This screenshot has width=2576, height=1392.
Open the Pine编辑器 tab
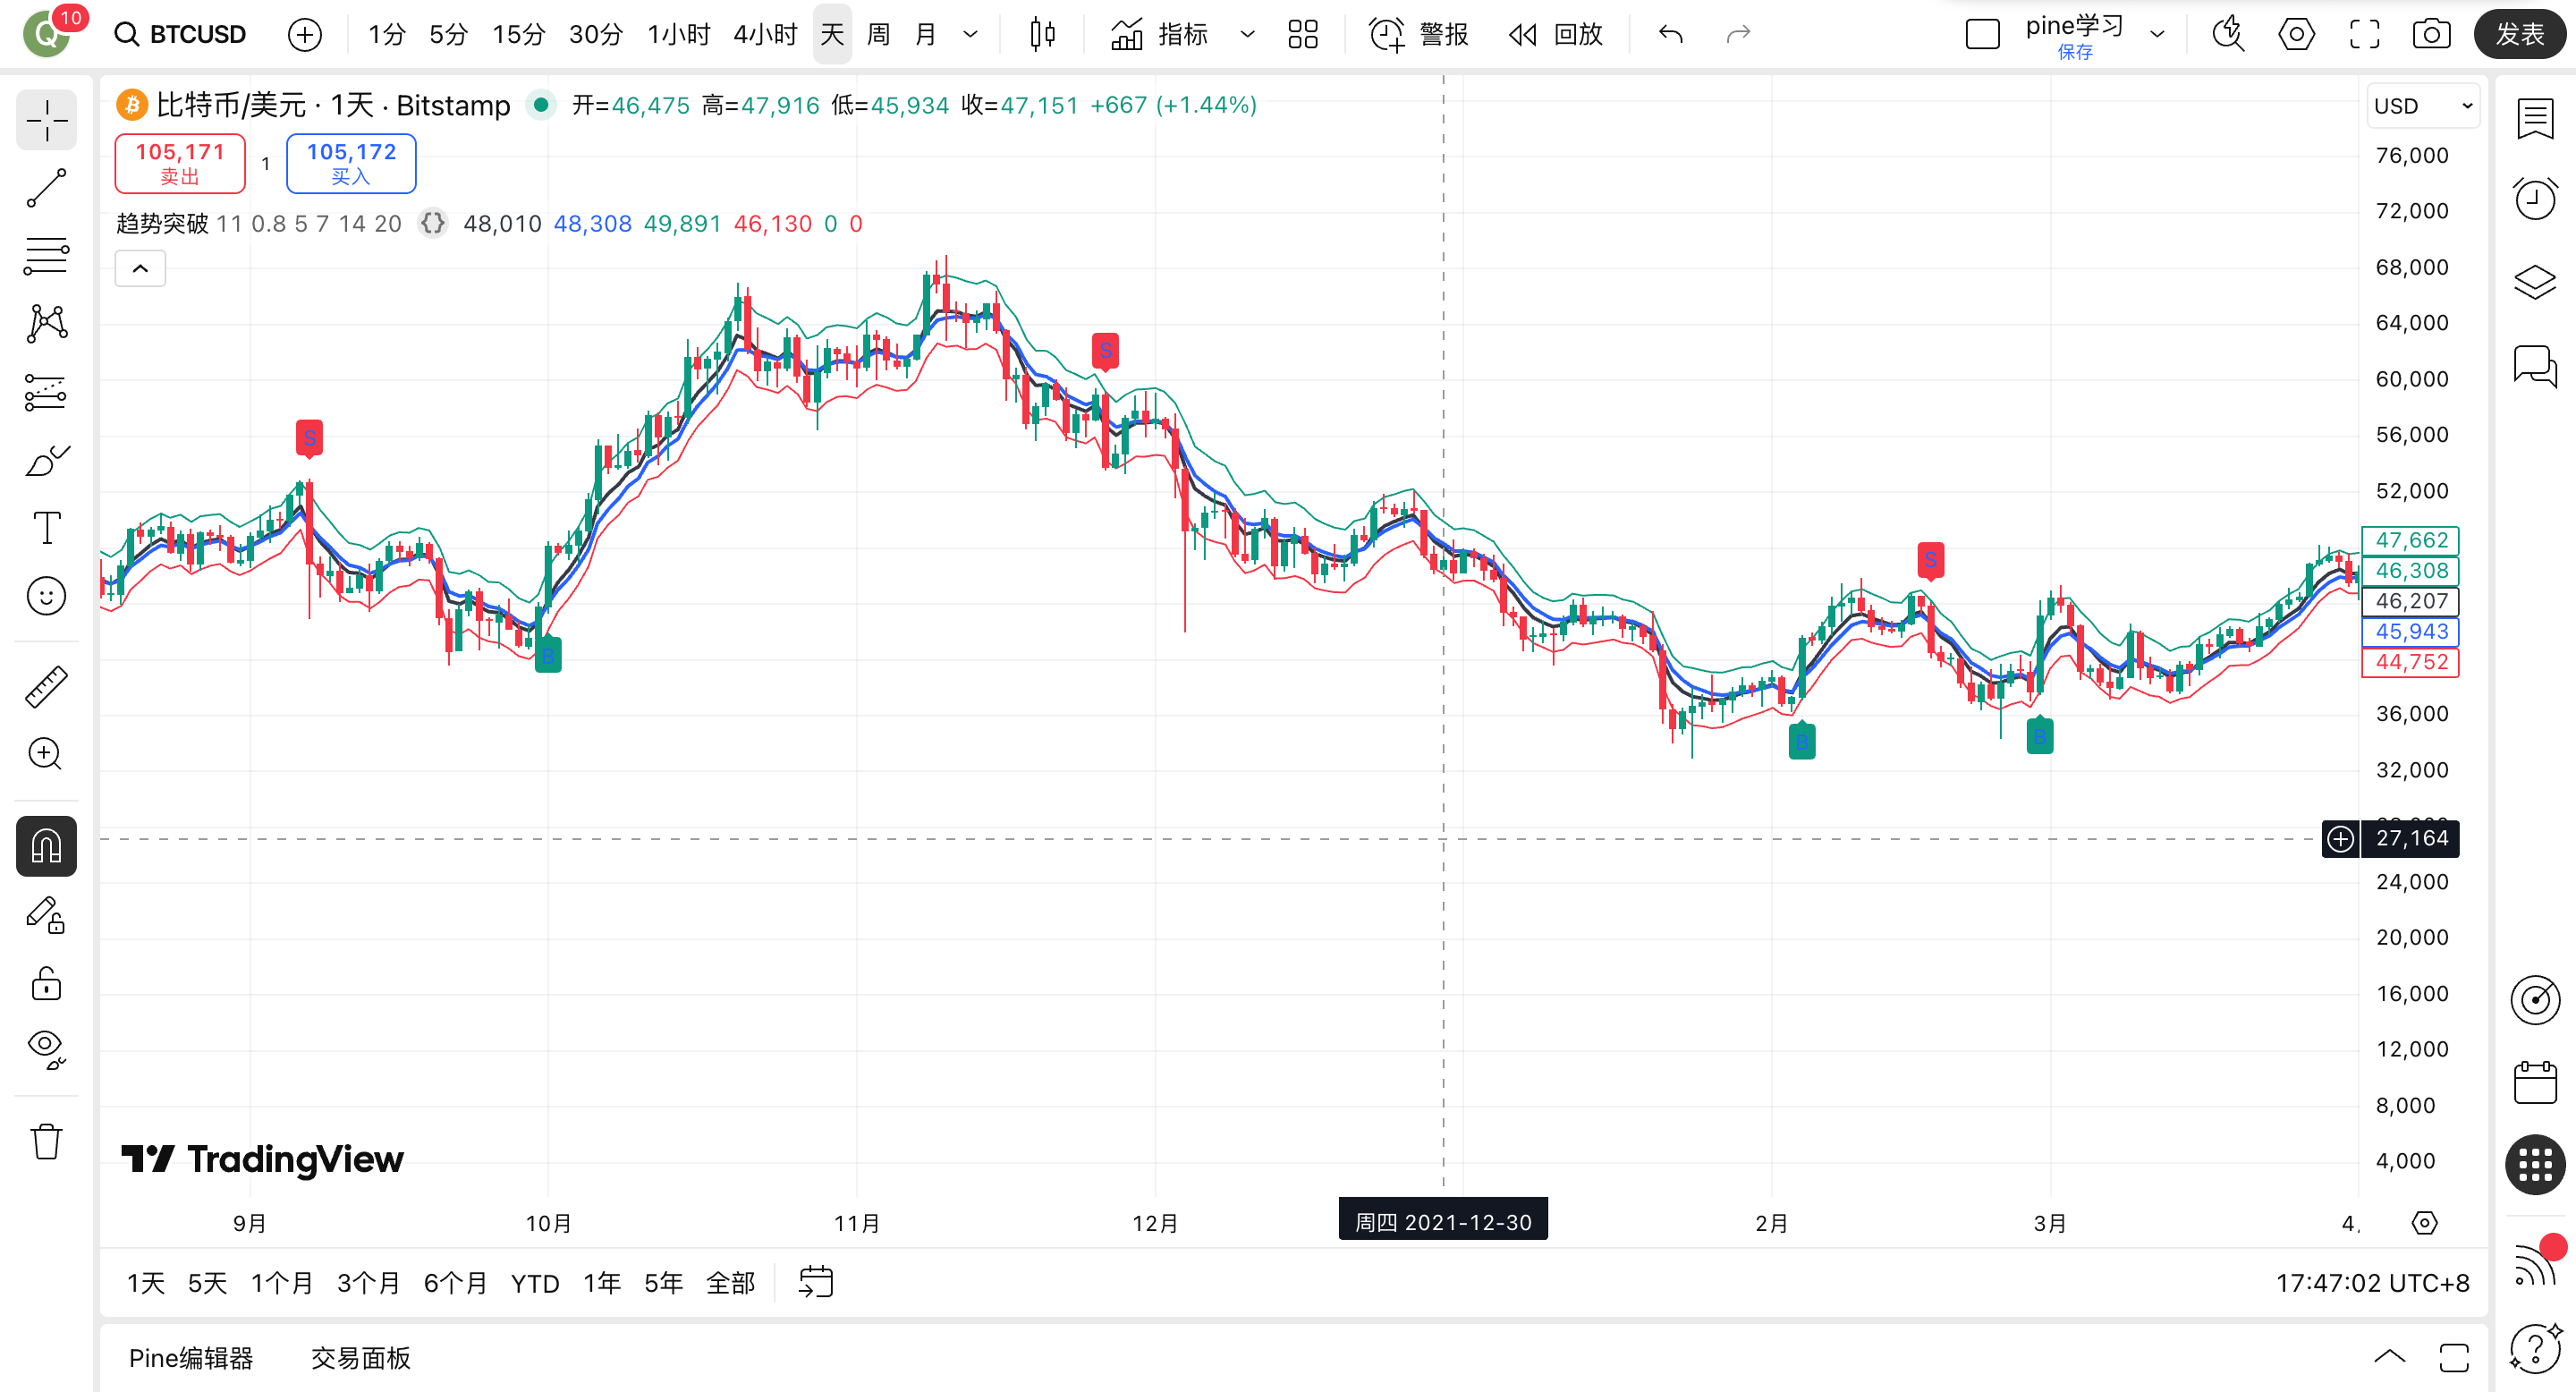(191, 1358)
